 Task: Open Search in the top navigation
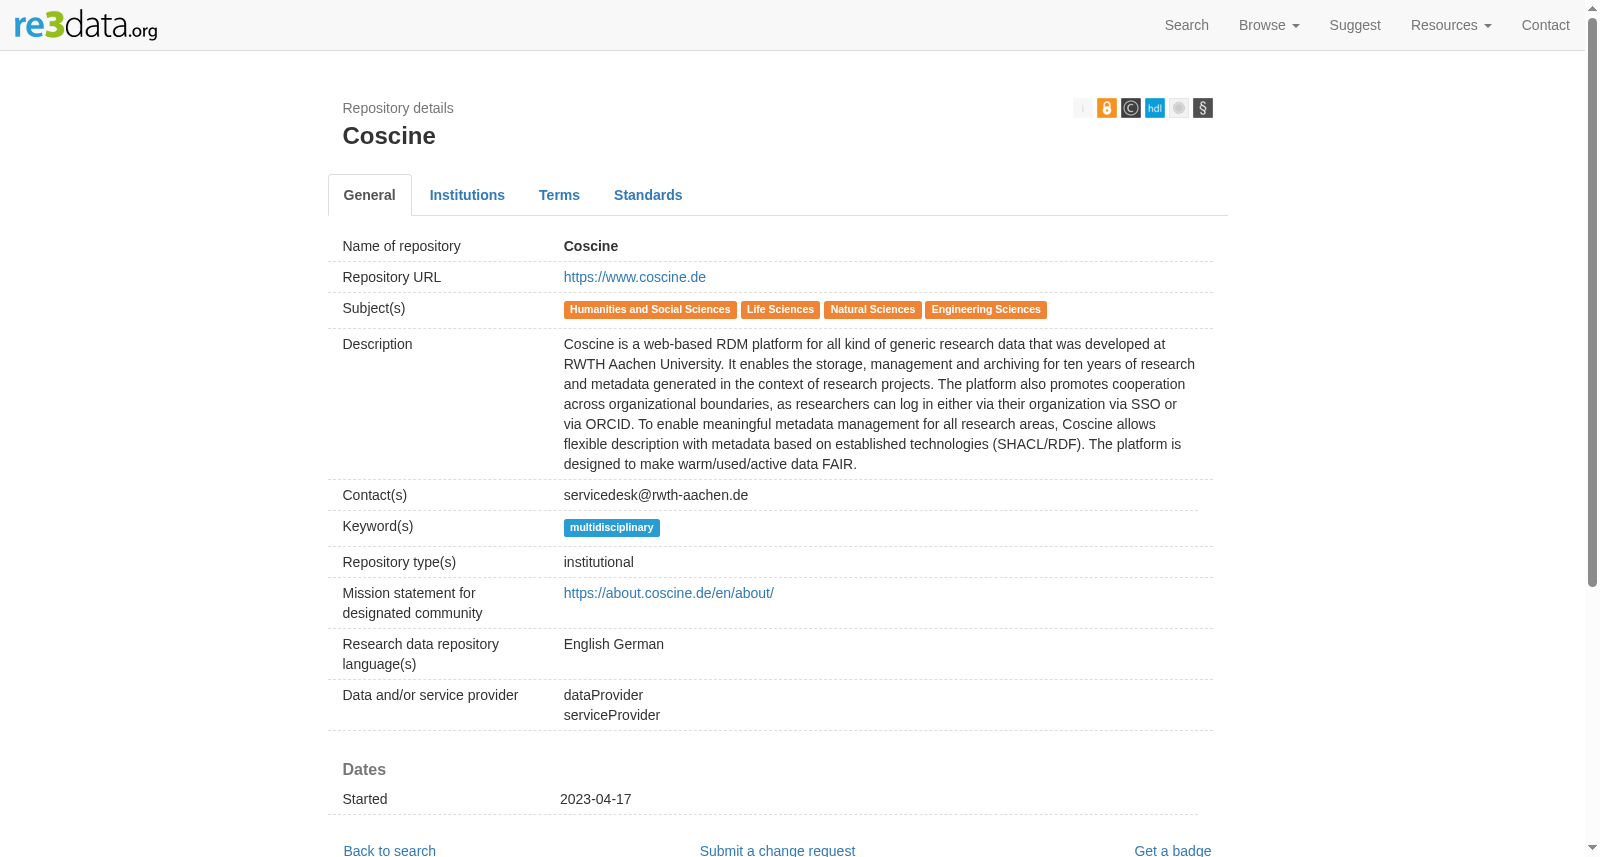(1187, 25)
